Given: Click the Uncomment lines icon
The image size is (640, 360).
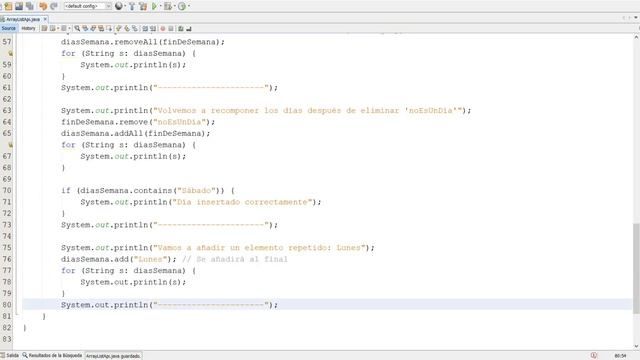Looking at the screenshot, I should click(189, 28).
